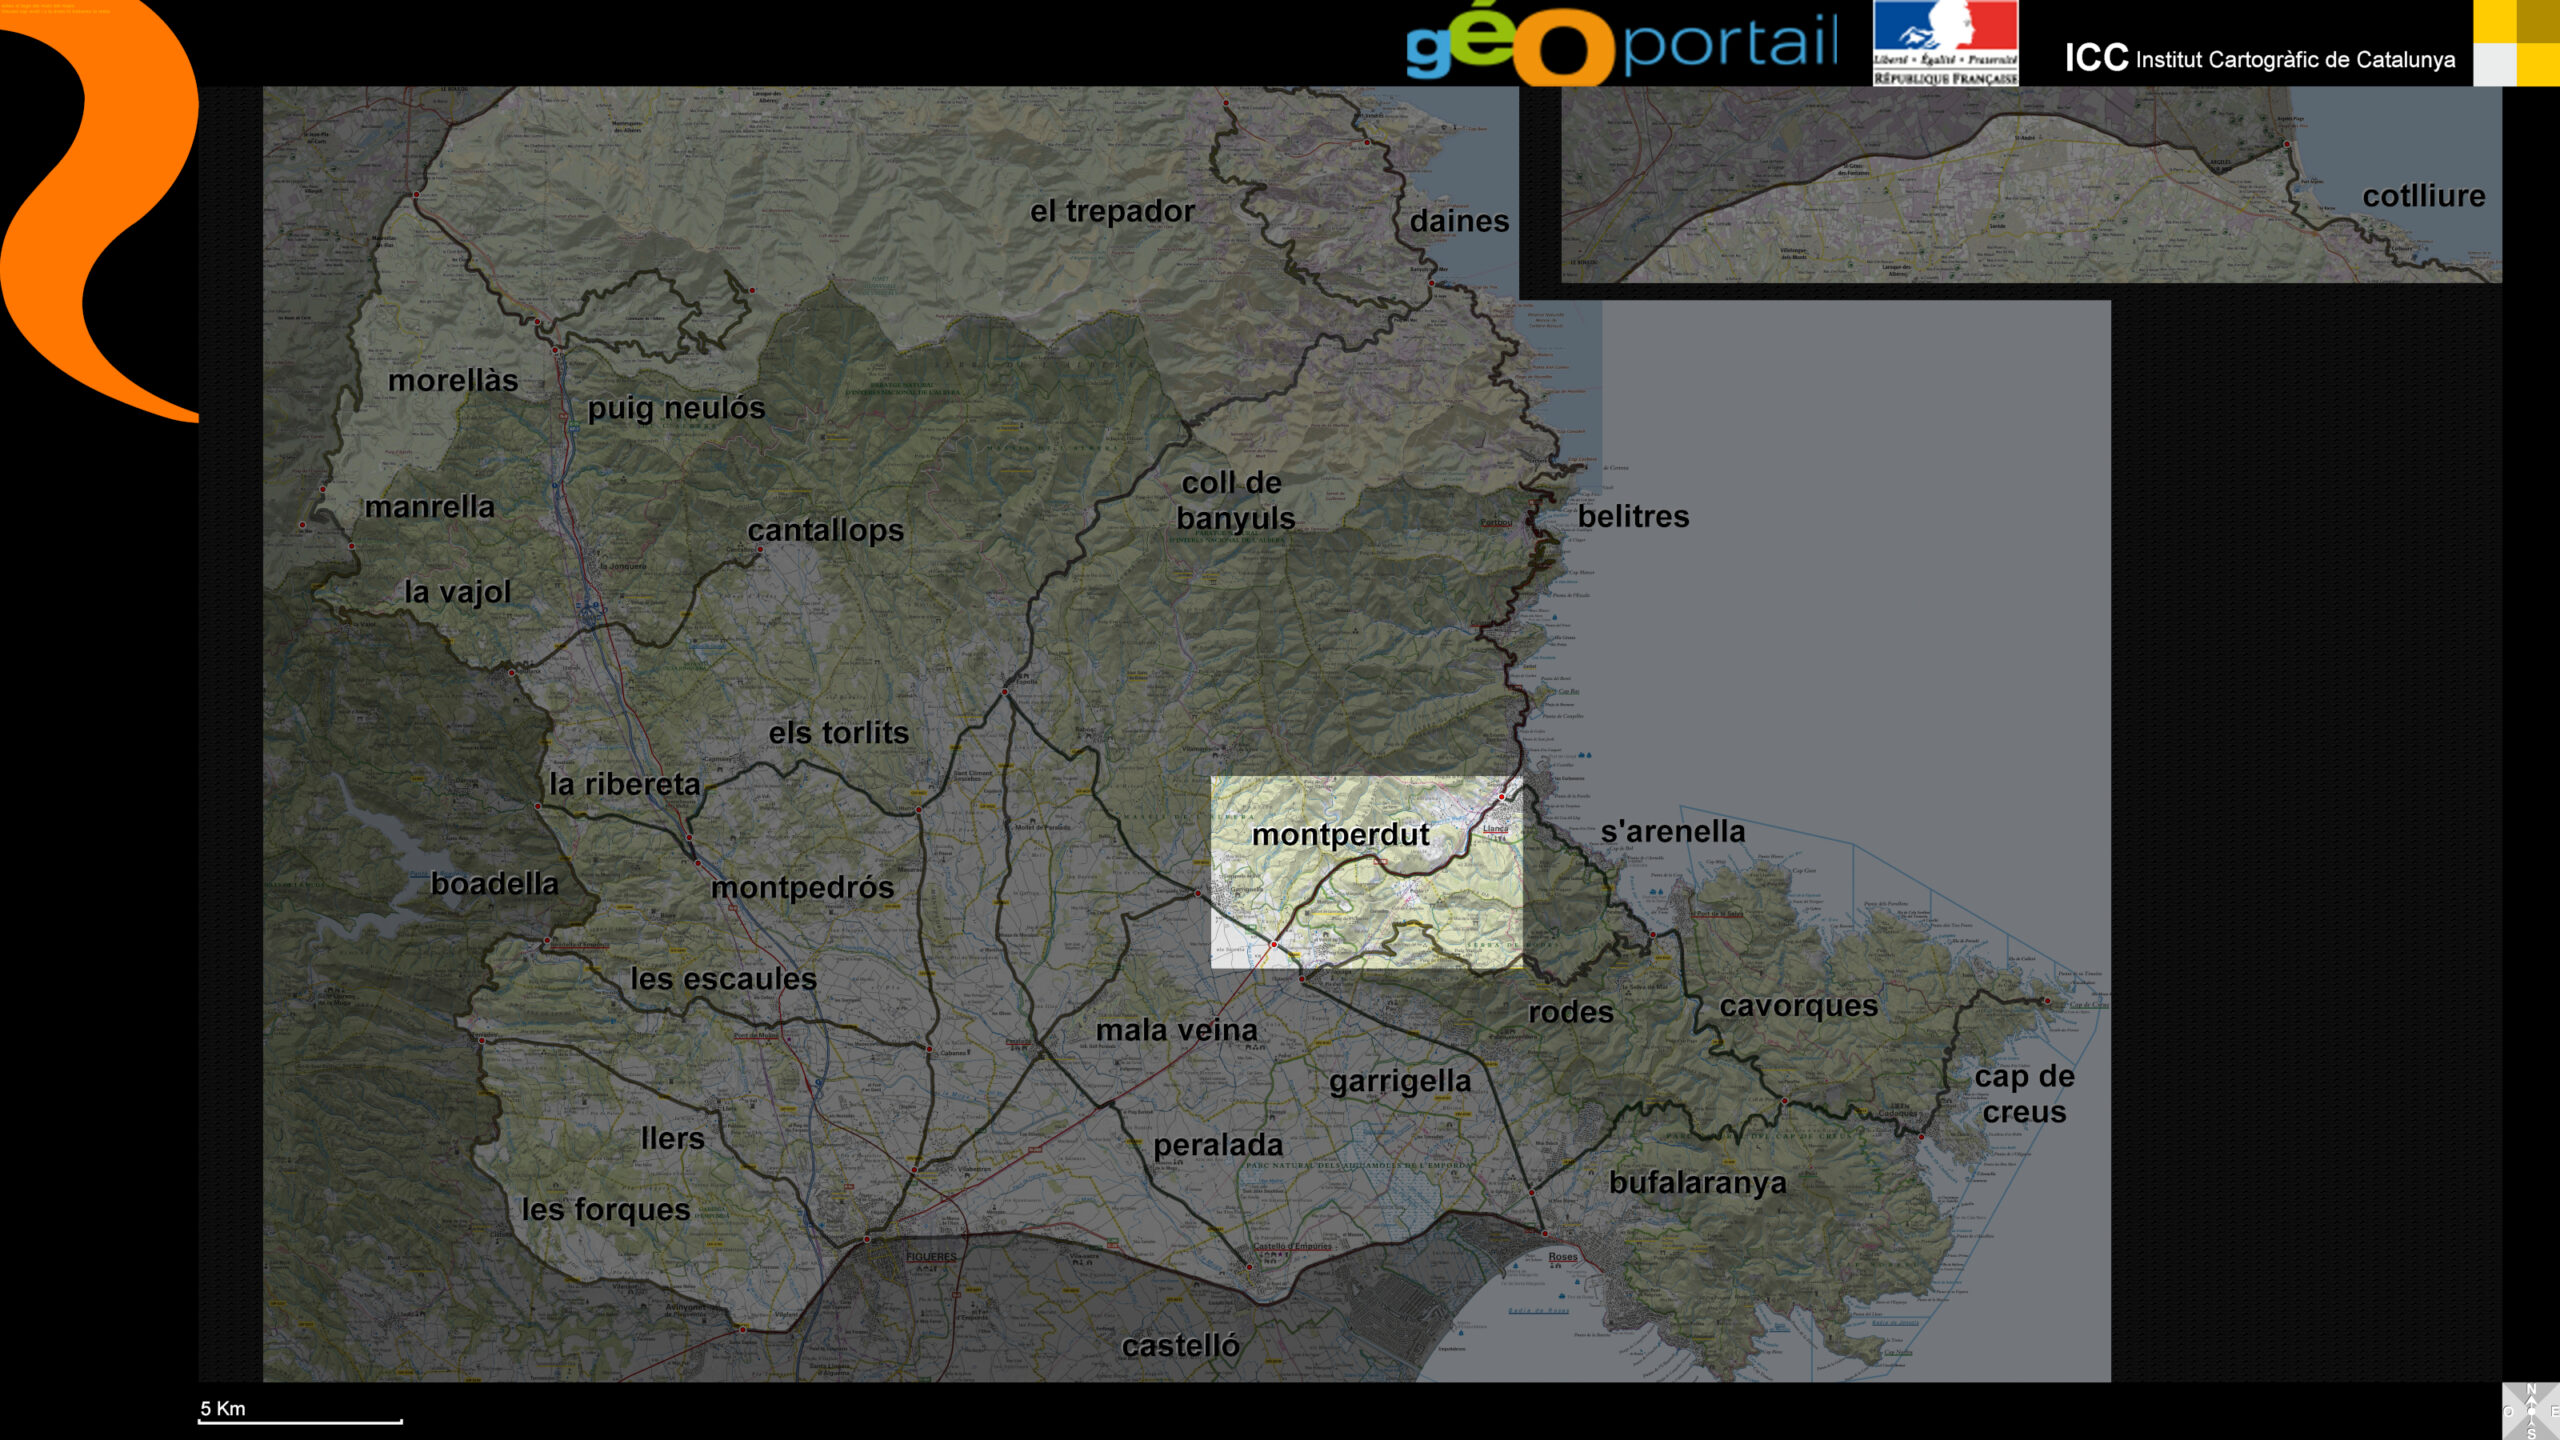Click the géoportail logo
The height and width of the screenshot is (1440, 2560).
tap(1620, 45)
